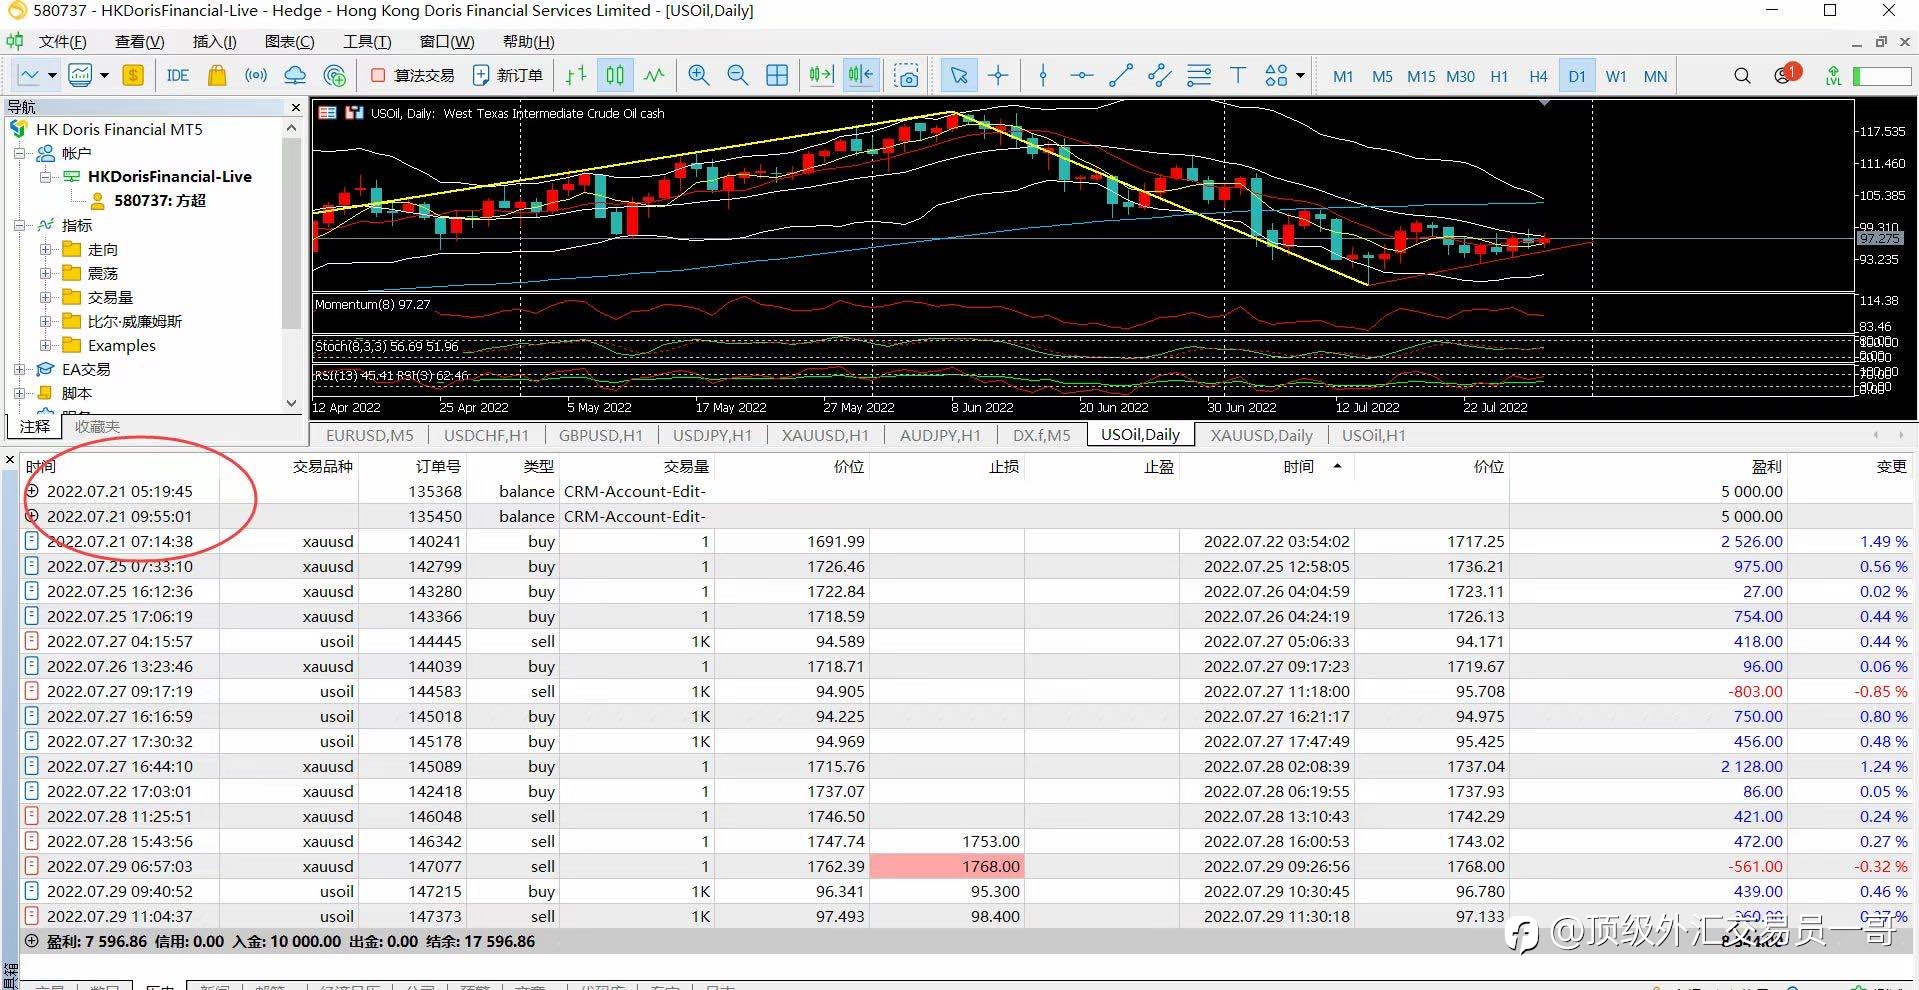Open the 工具(T) menu
The height and width of the screenshot is (990, 1919).
[367, 41]
